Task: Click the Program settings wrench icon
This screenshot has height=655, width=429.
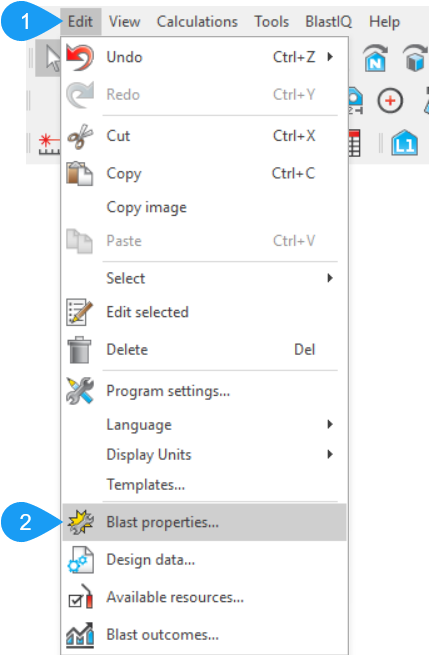Action: [x=80, y=391]
